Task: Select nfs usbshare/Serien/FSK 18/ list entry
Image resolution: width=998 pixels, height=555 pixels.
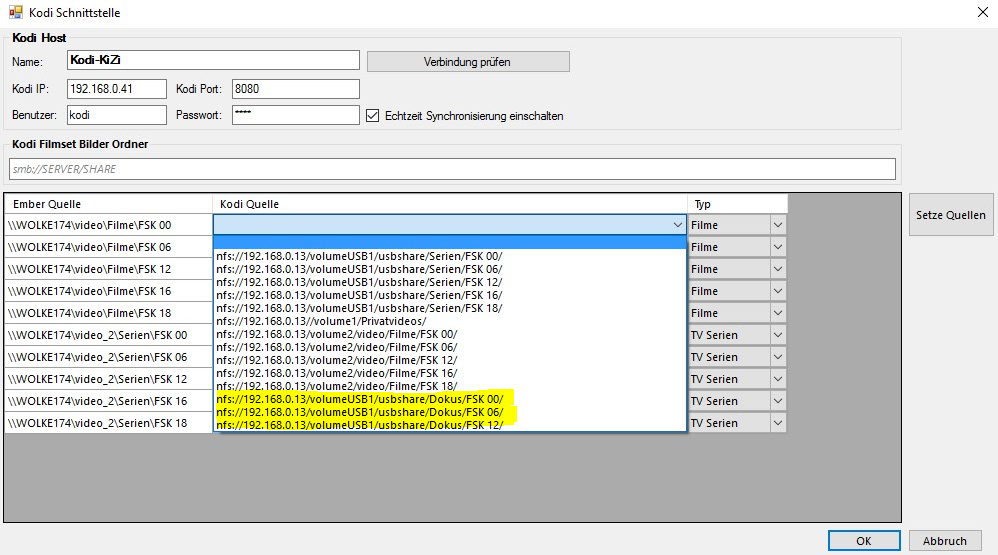Action: point(450,308)
